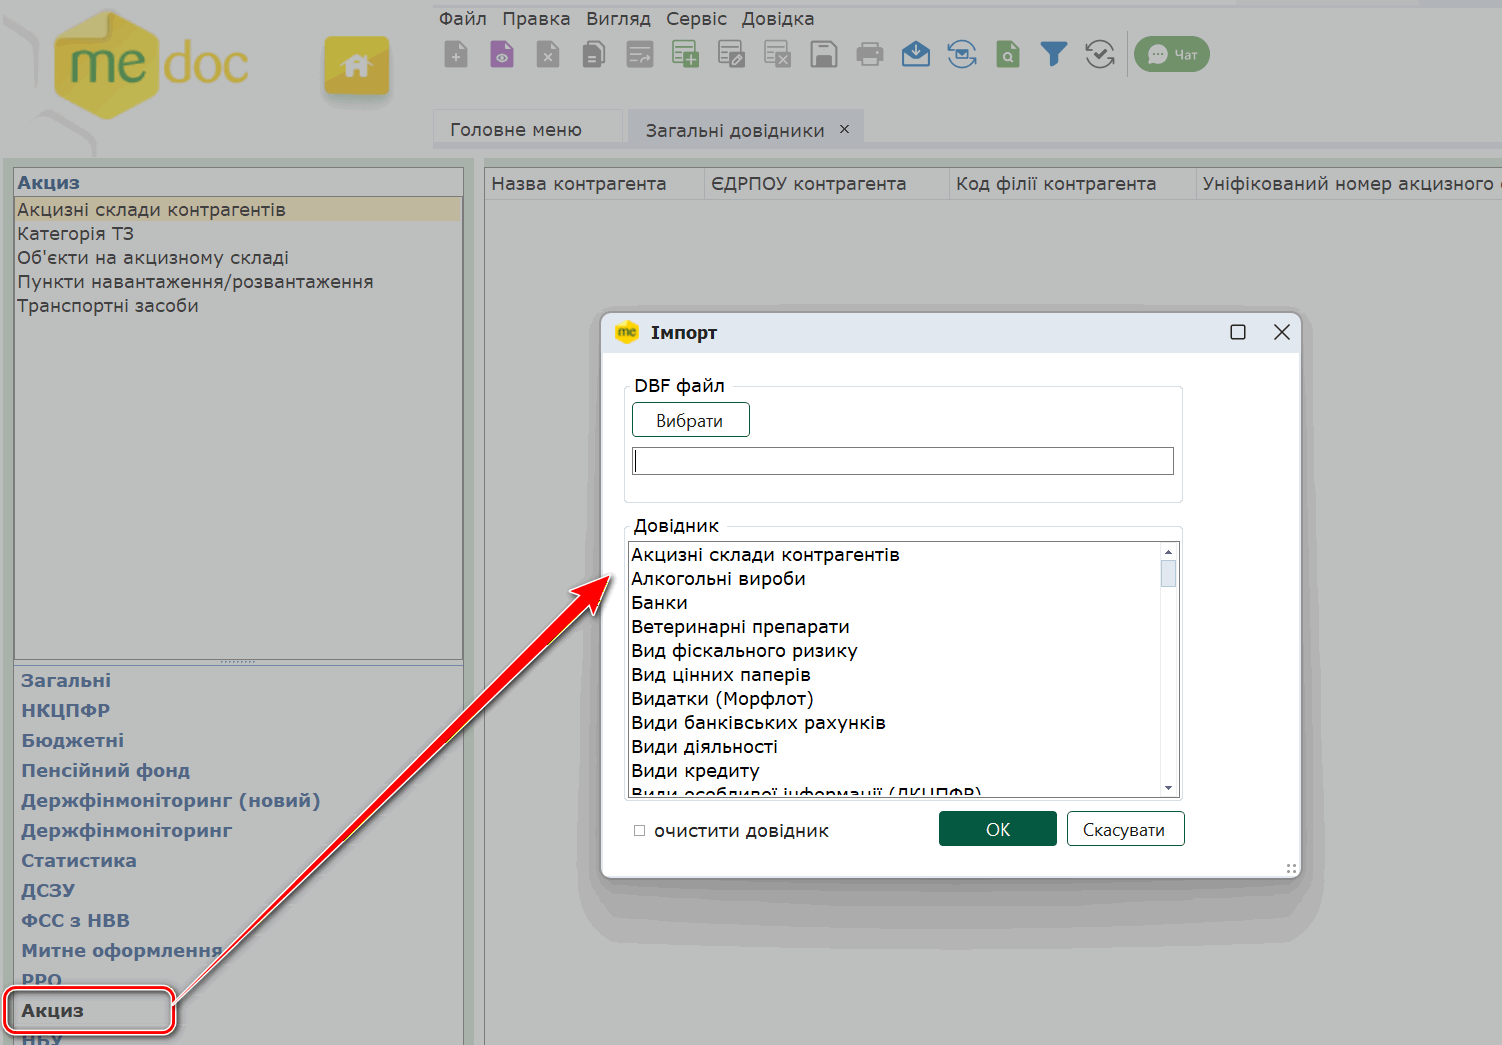Click the printer icon in toolbar

(869, 54)
